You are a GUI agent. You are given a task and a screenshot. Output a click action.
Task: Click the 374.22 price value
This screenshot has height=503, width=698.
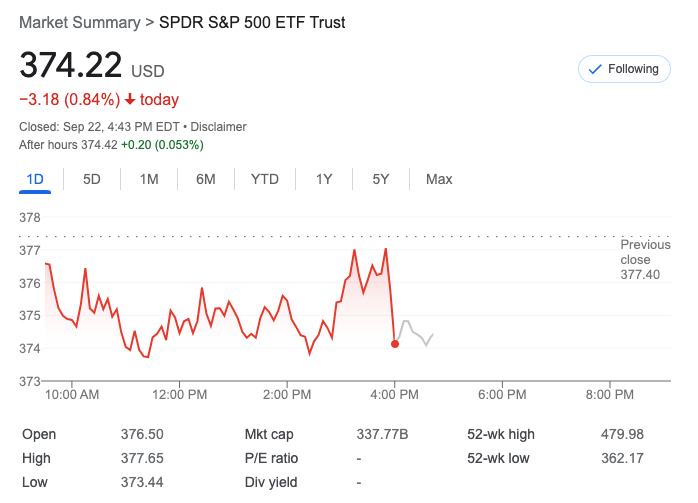[x=71, y=68]
